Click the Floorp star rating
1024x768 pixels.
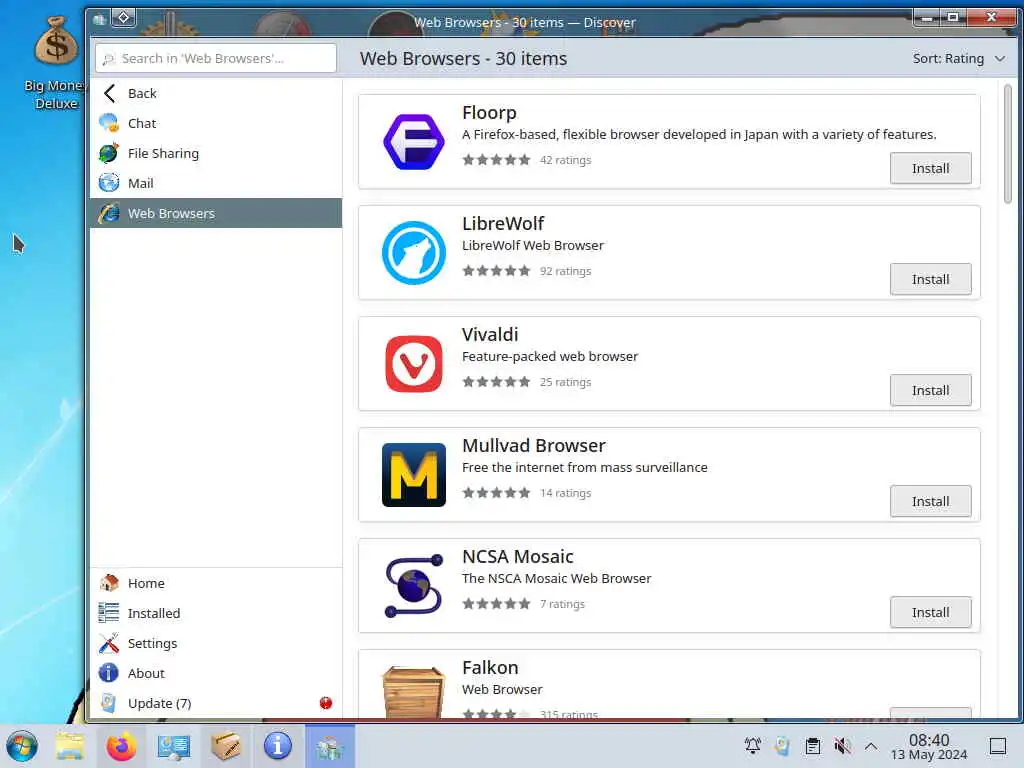[496, 160]
